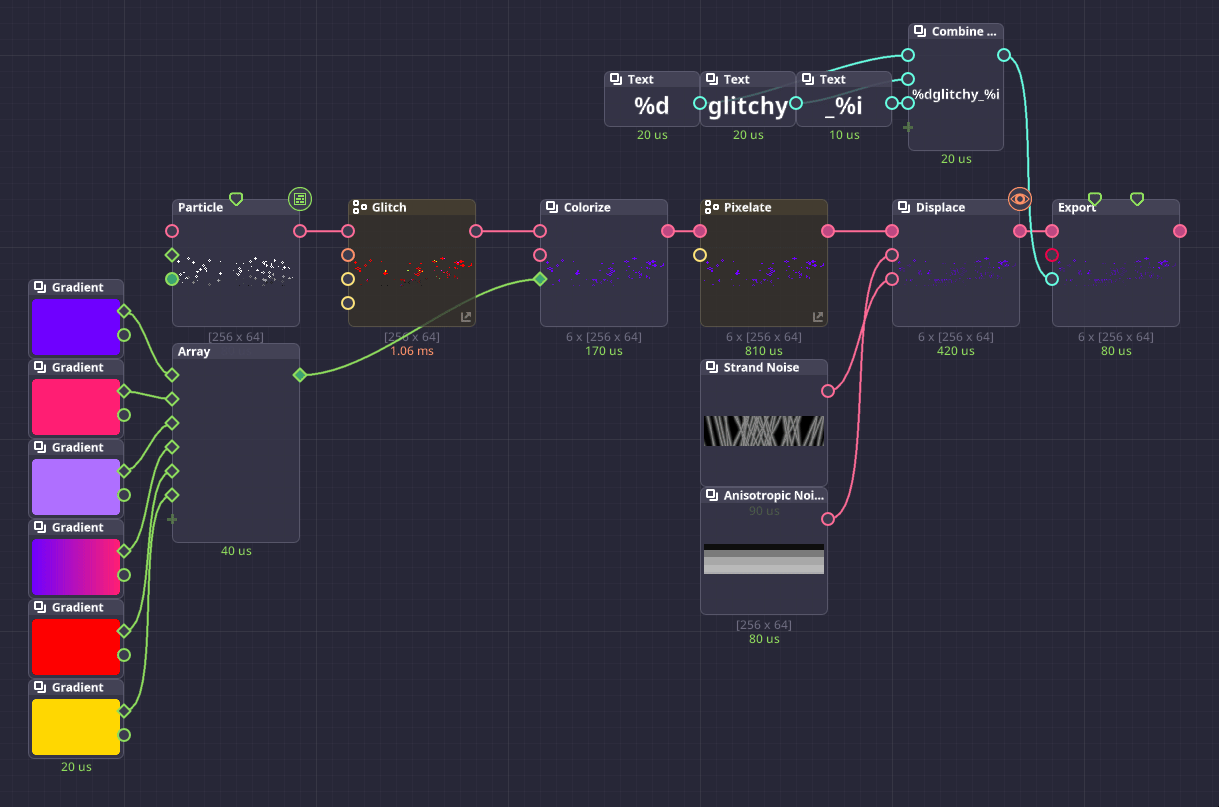Add a new input with Array node's plus
The image size is (1219, 807).
point(172,519)
